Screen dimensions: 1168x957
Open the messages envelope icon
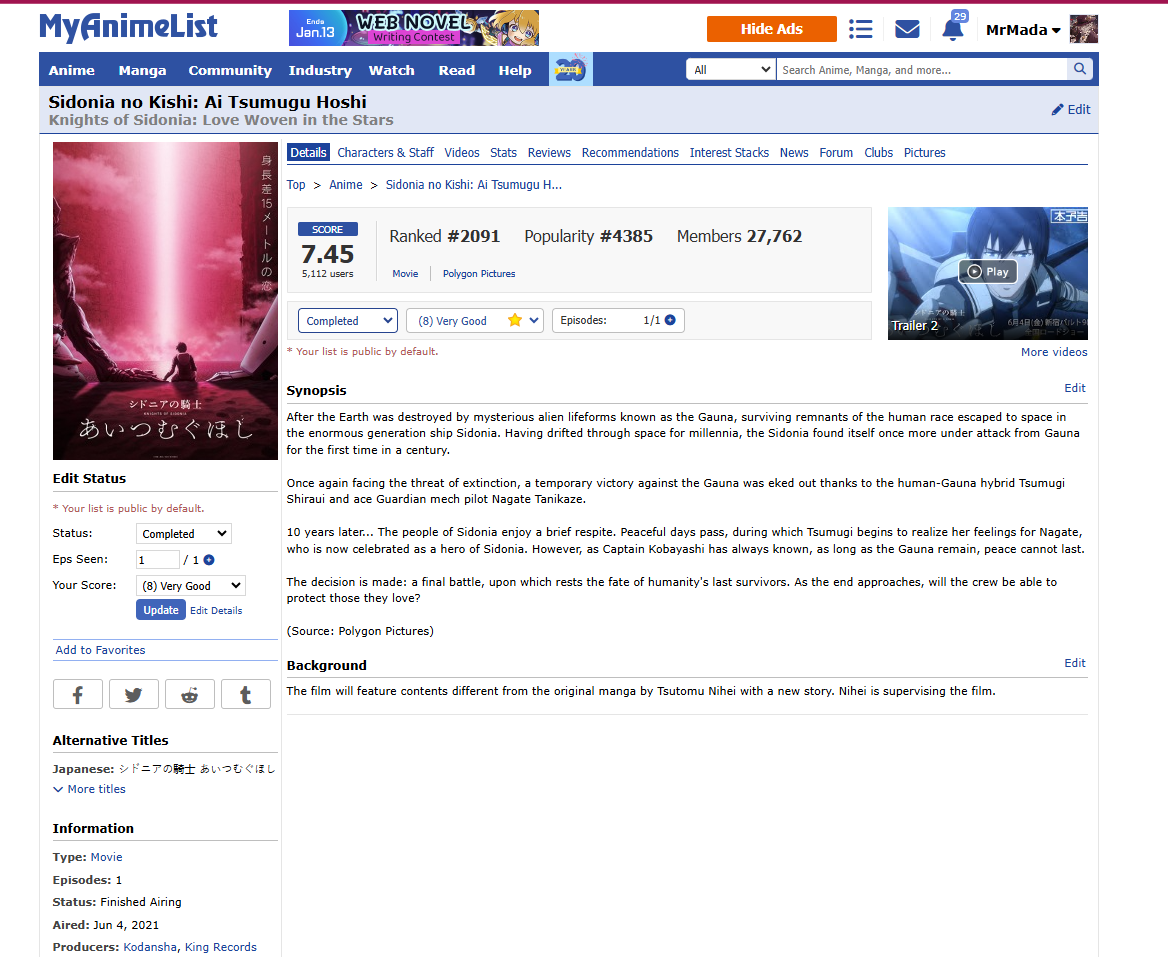[x=907, y=29]
